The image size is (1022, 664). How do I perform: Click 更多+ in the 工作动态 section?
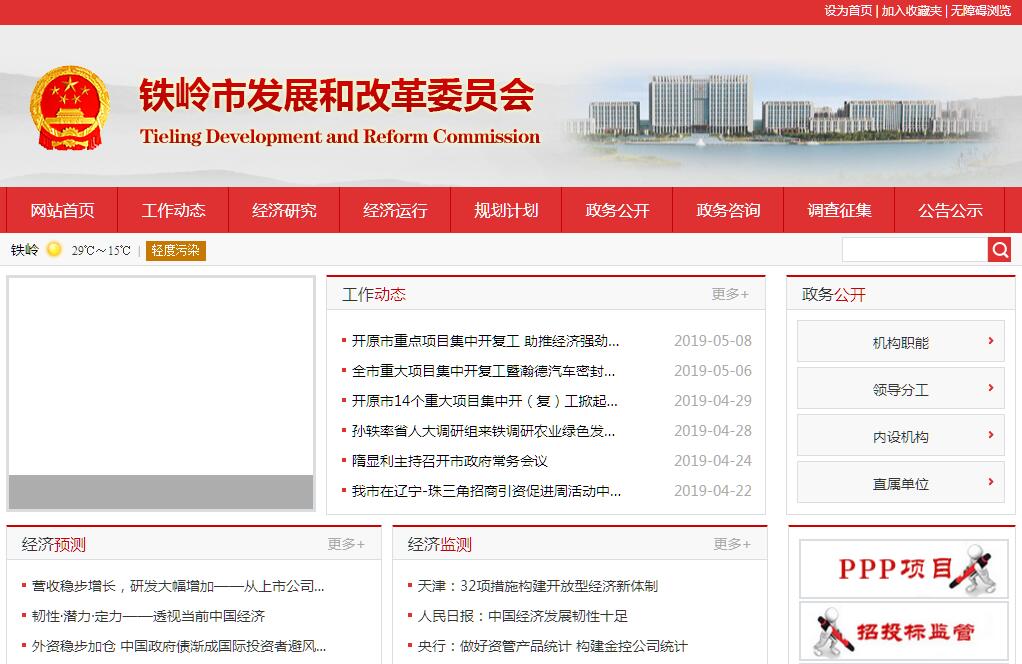pos(730,294)
